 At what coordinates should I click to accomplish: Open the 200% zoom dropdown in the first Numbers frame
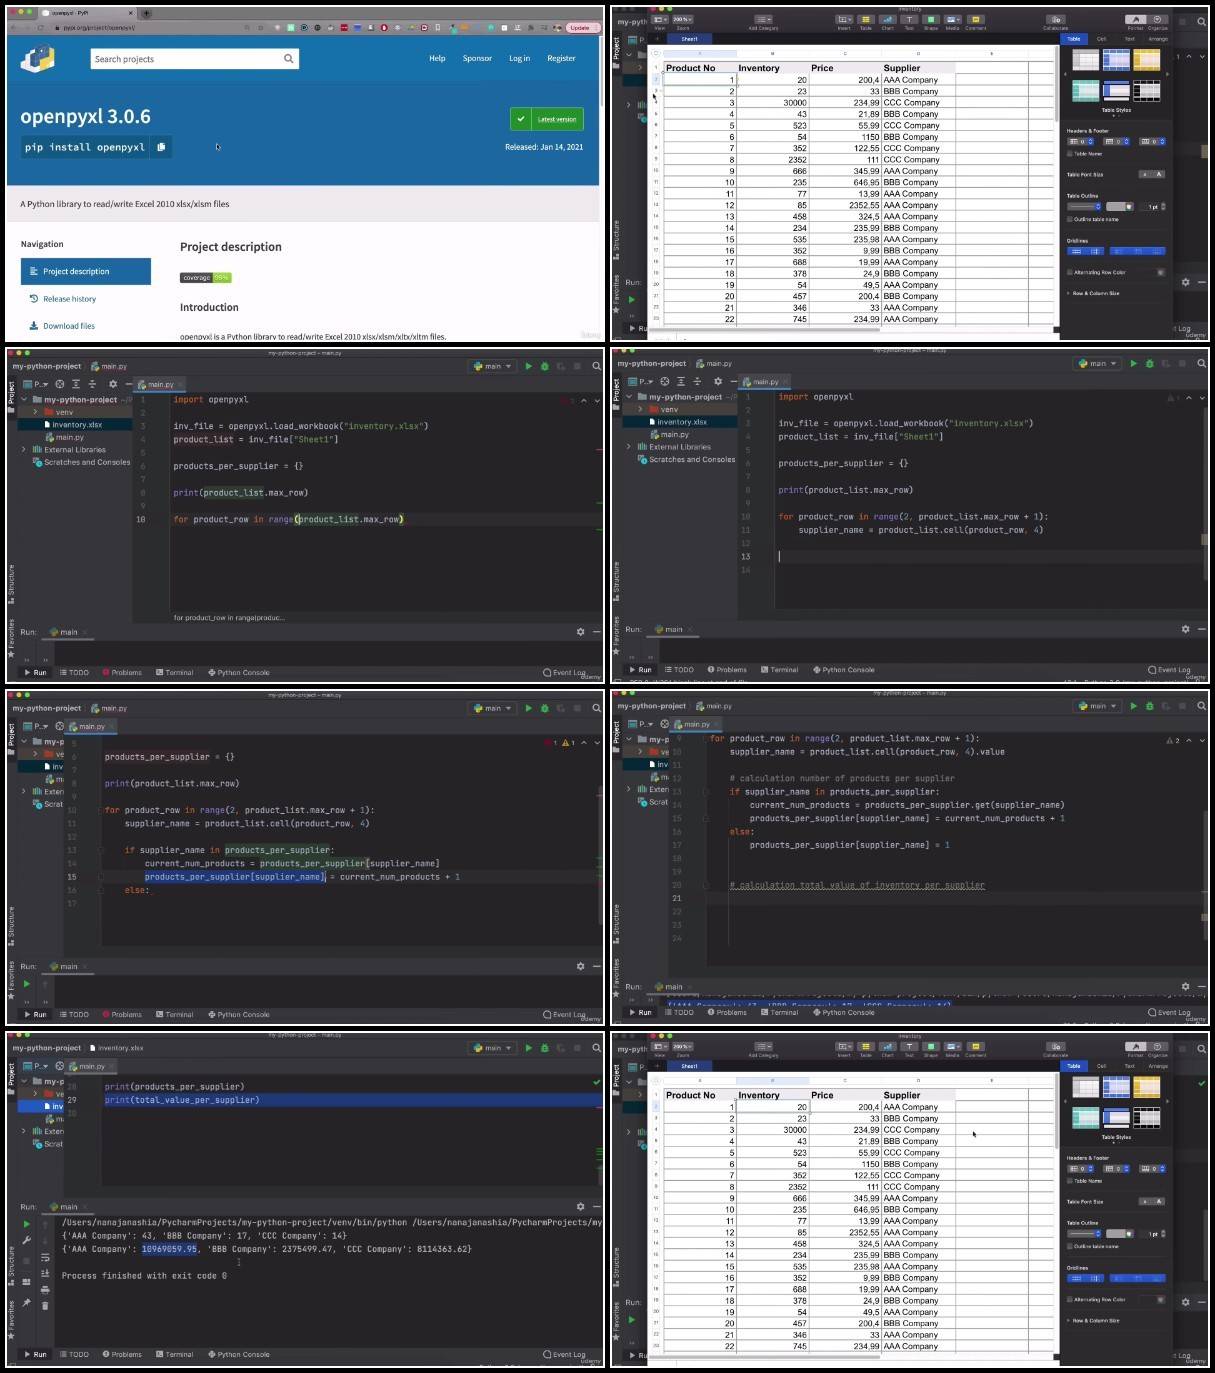683,19
